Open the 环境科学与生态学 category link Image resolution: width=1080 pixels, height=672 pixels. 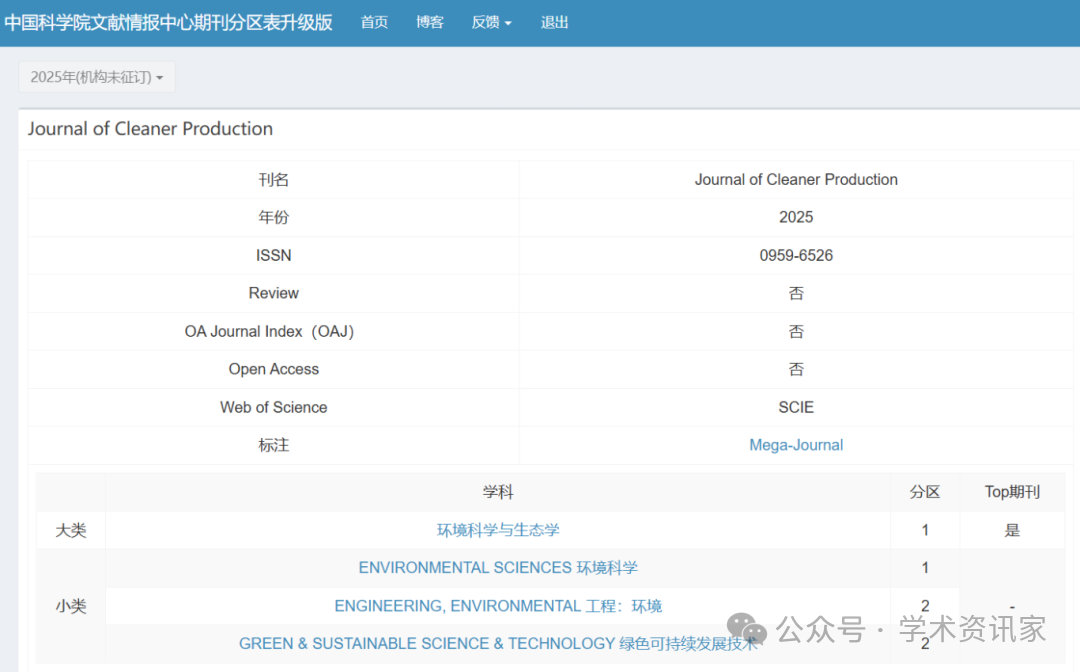click(498, 530)
